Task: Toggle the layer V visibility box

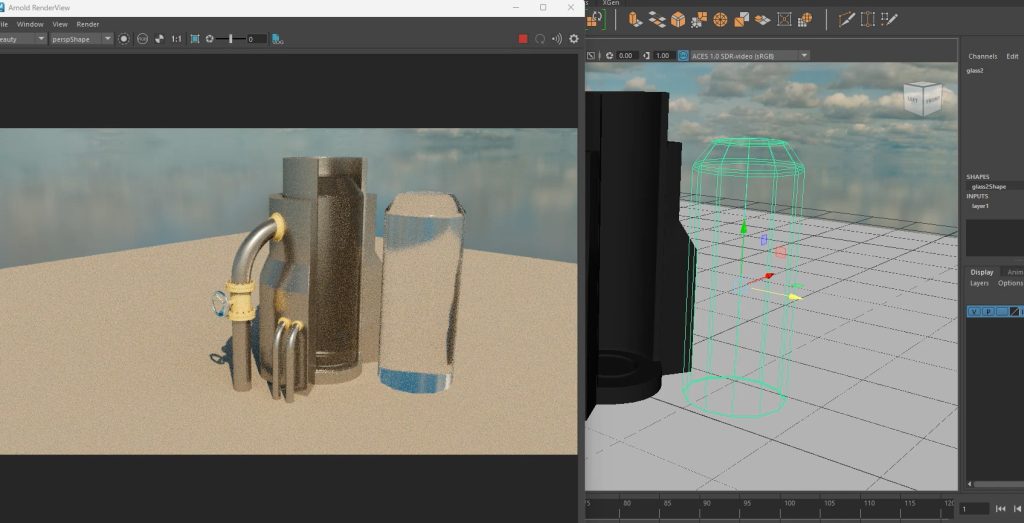Action: click(x=974, y=312)
